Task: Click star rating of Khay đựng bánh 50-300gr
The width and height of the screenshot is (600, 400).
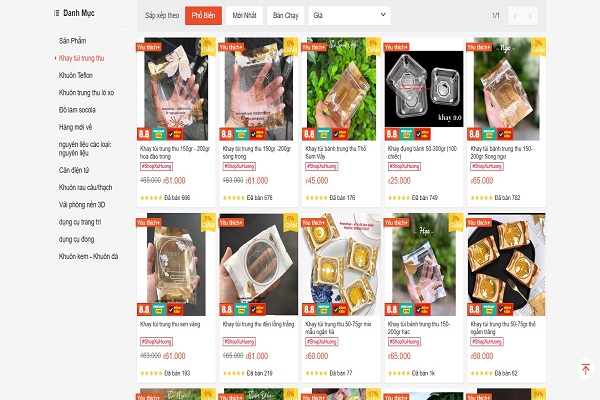Action: point(399,198)
